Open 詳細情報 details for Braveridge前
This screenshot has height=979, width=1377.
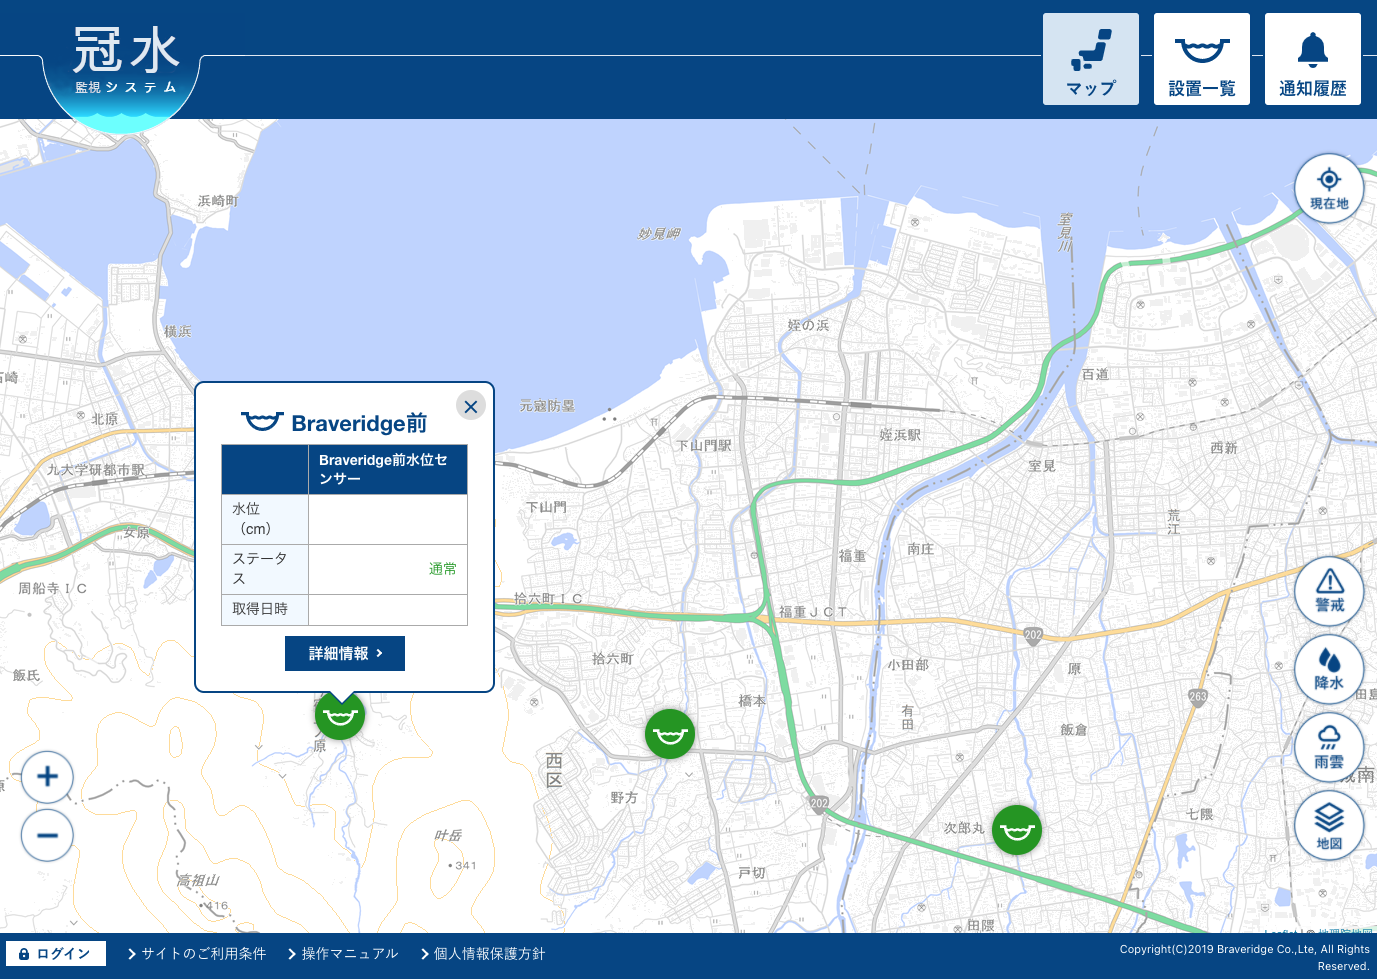pyautogui.click(x=345, y=653)
